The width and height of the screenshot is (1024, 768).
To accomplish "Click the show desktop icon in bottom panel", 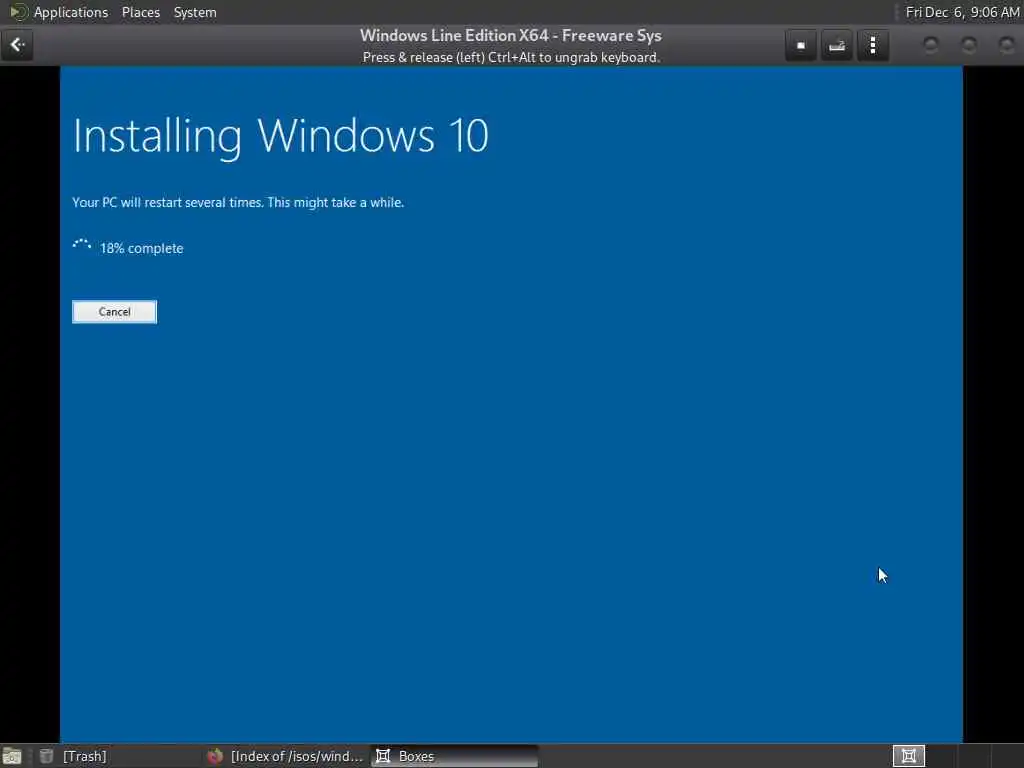I will [12, 756].
